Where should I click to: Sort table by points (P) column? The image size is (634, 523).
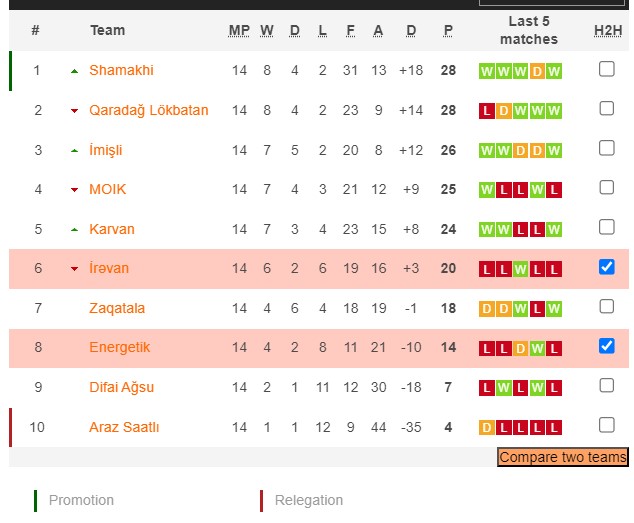(448, 30)
